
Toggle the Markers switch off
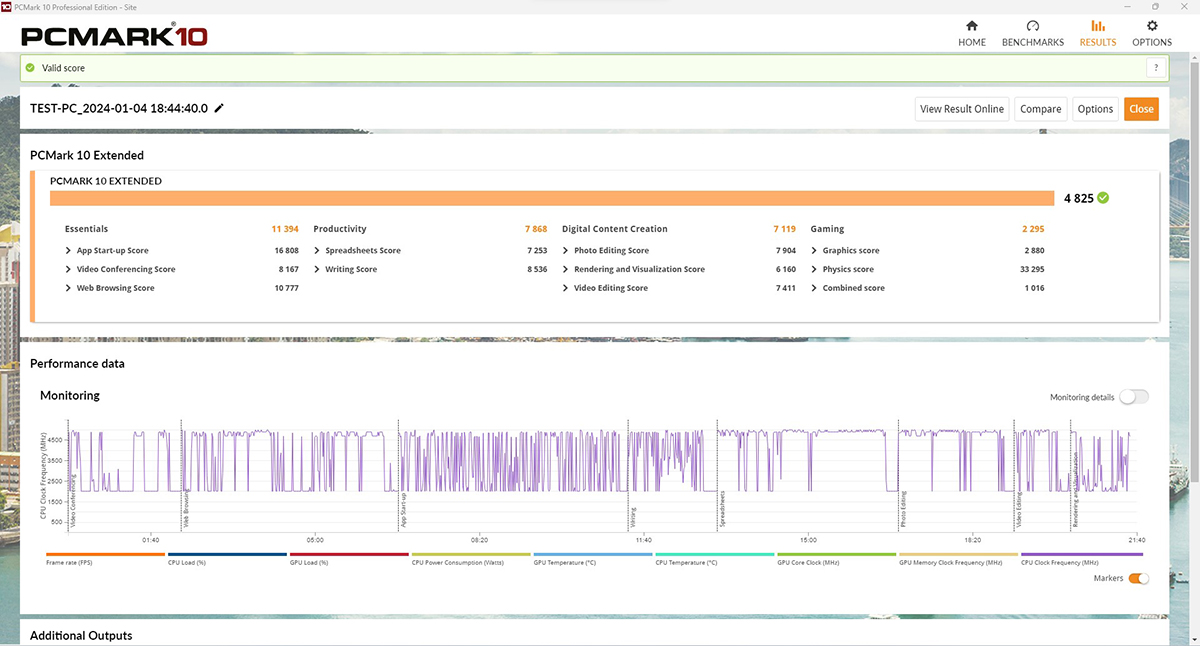(x=1138, y=578)
